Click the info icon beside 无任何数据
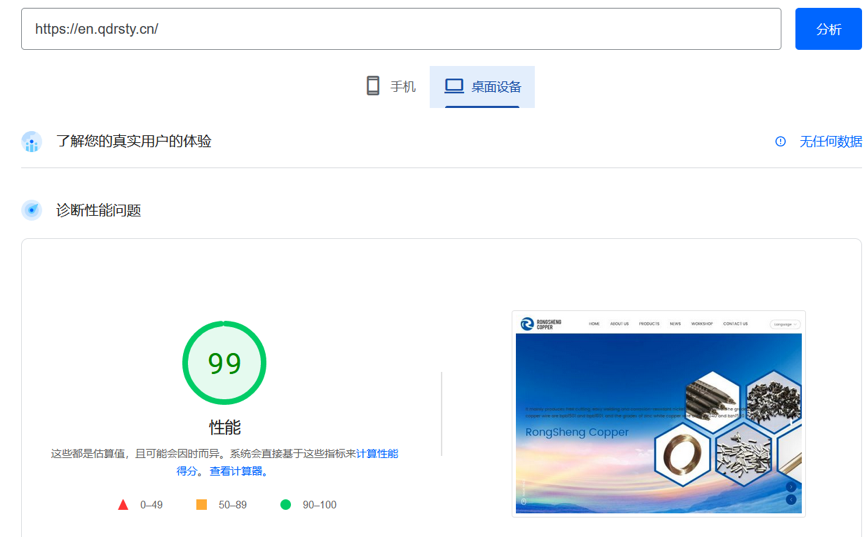Screen dimensions: 864x537 click(x=781, y=142)
